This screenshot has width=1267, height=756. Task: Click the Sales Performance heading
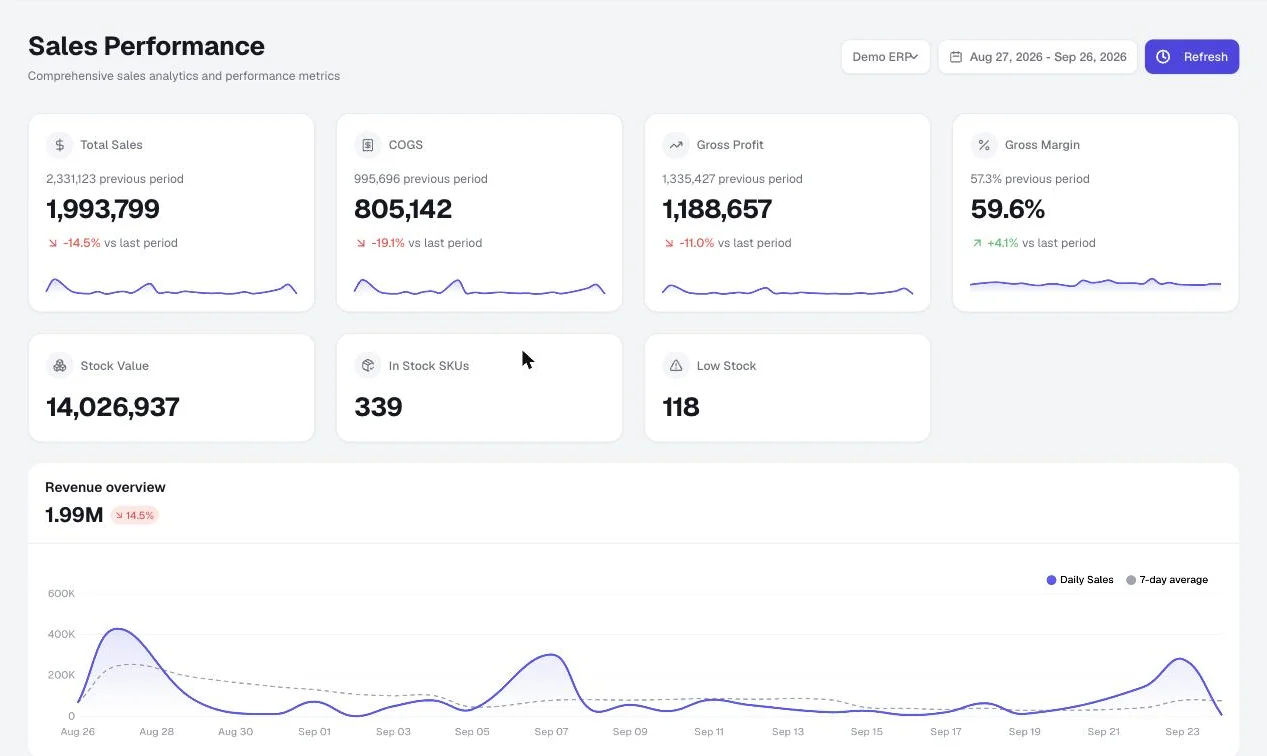point(146,46)
